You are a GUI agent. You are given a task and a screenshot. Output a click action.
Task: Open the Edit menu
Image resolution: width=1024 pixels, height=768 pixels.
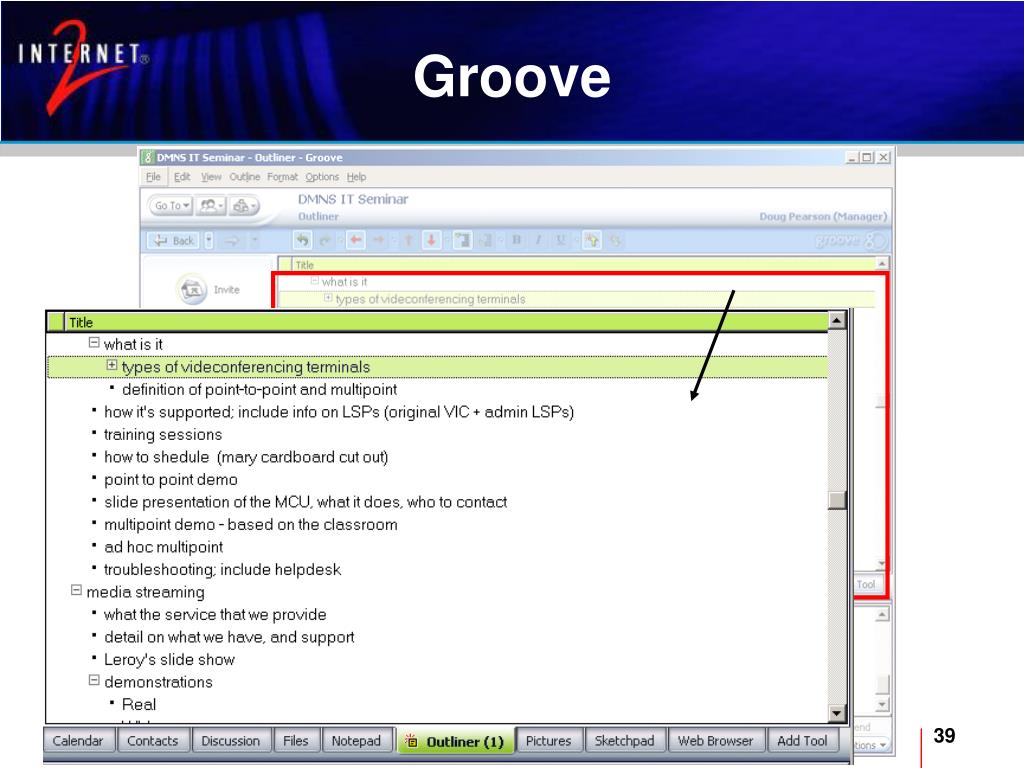182,177
